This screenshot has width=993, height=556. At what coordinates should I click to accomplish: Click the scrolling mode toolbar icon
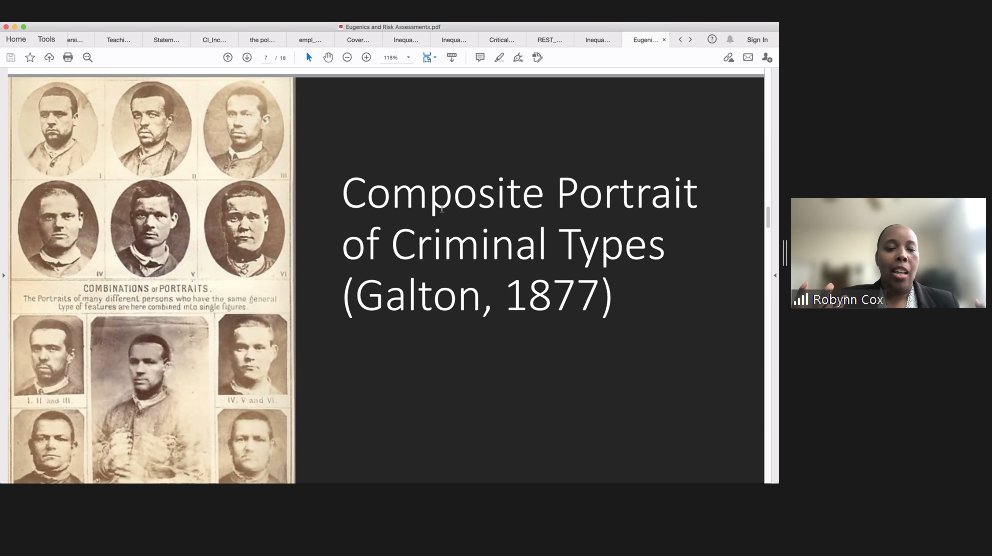click(452, 58)
